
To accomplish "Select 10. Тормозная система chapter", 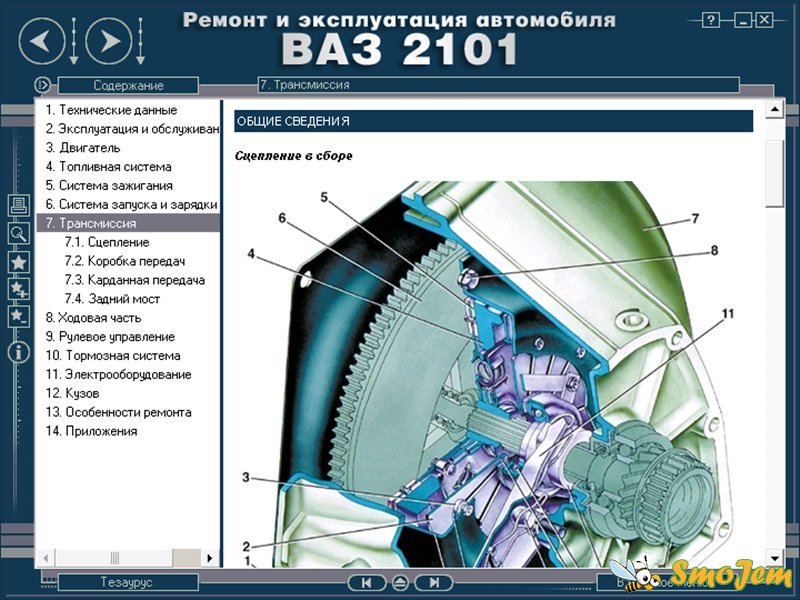I will (x=113, y=356).
